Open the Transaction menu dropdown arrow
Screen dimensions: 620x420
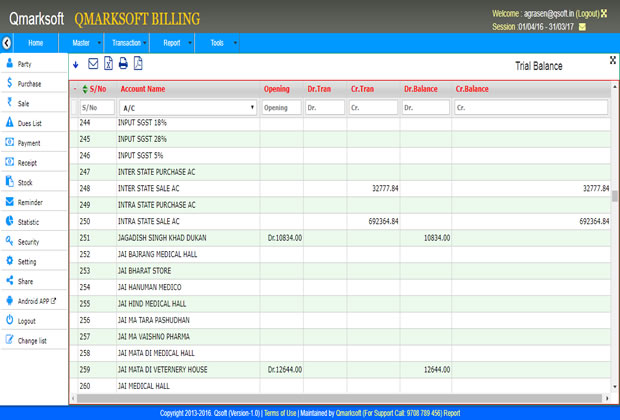pos(145,43)
